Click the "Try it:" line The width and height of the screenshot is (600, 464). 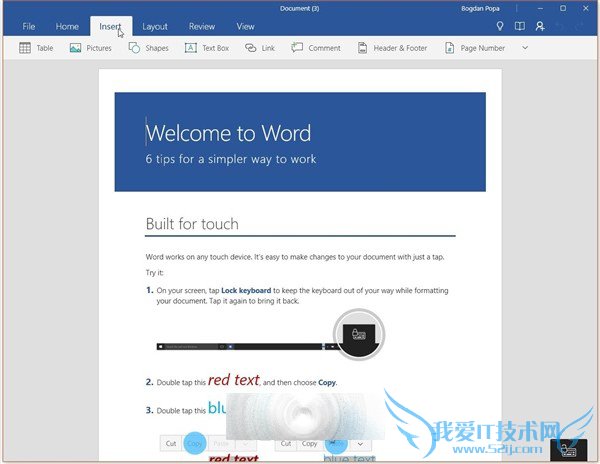tap(155, 273)
